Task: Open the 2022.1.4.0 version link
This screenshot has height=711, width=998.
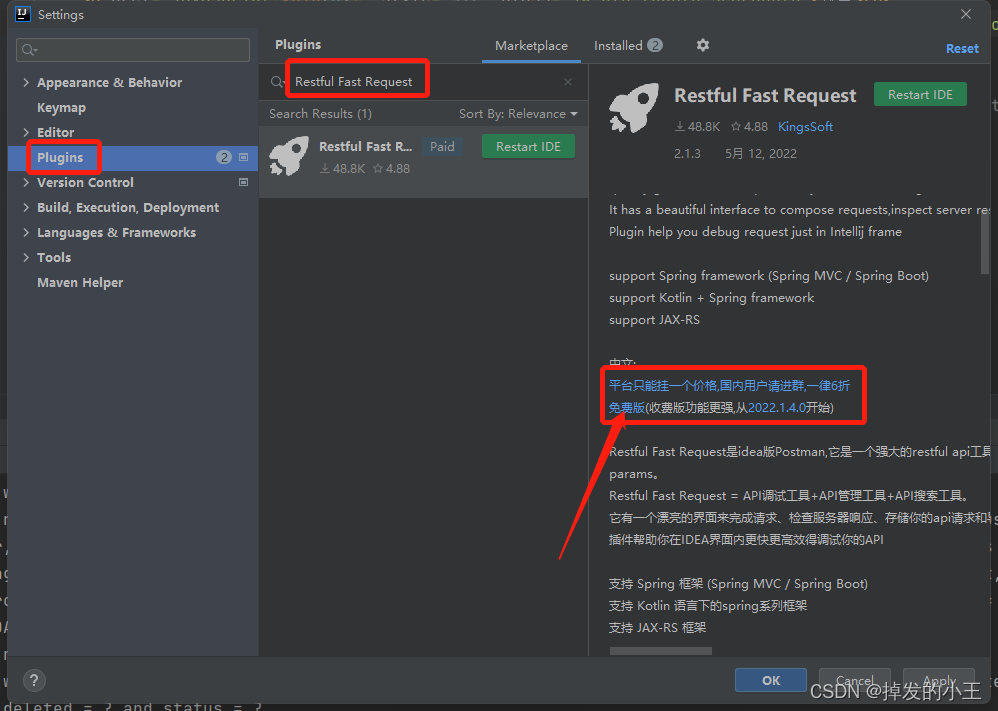Action: point(777,407)
